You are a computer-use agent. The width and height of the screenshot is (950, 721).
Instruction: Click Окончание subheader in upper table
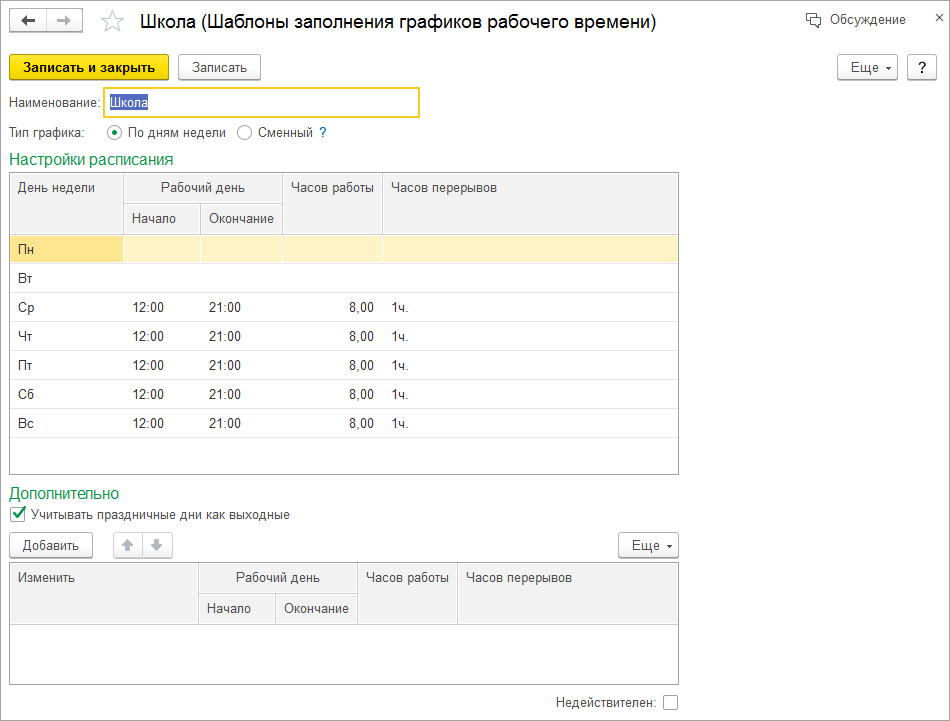pos(241,219)
